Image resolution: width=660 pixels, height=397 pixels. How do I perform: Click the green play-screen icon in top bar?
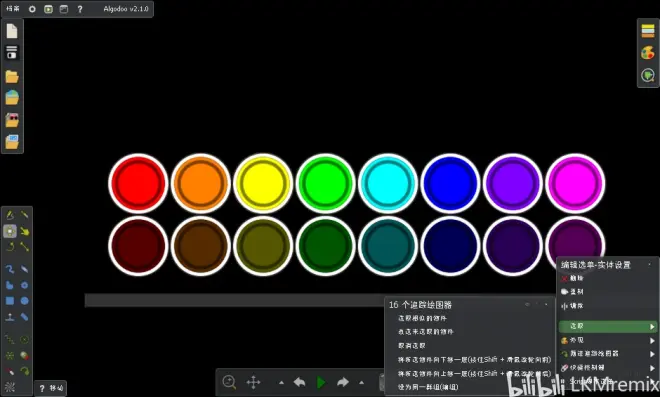48,9
